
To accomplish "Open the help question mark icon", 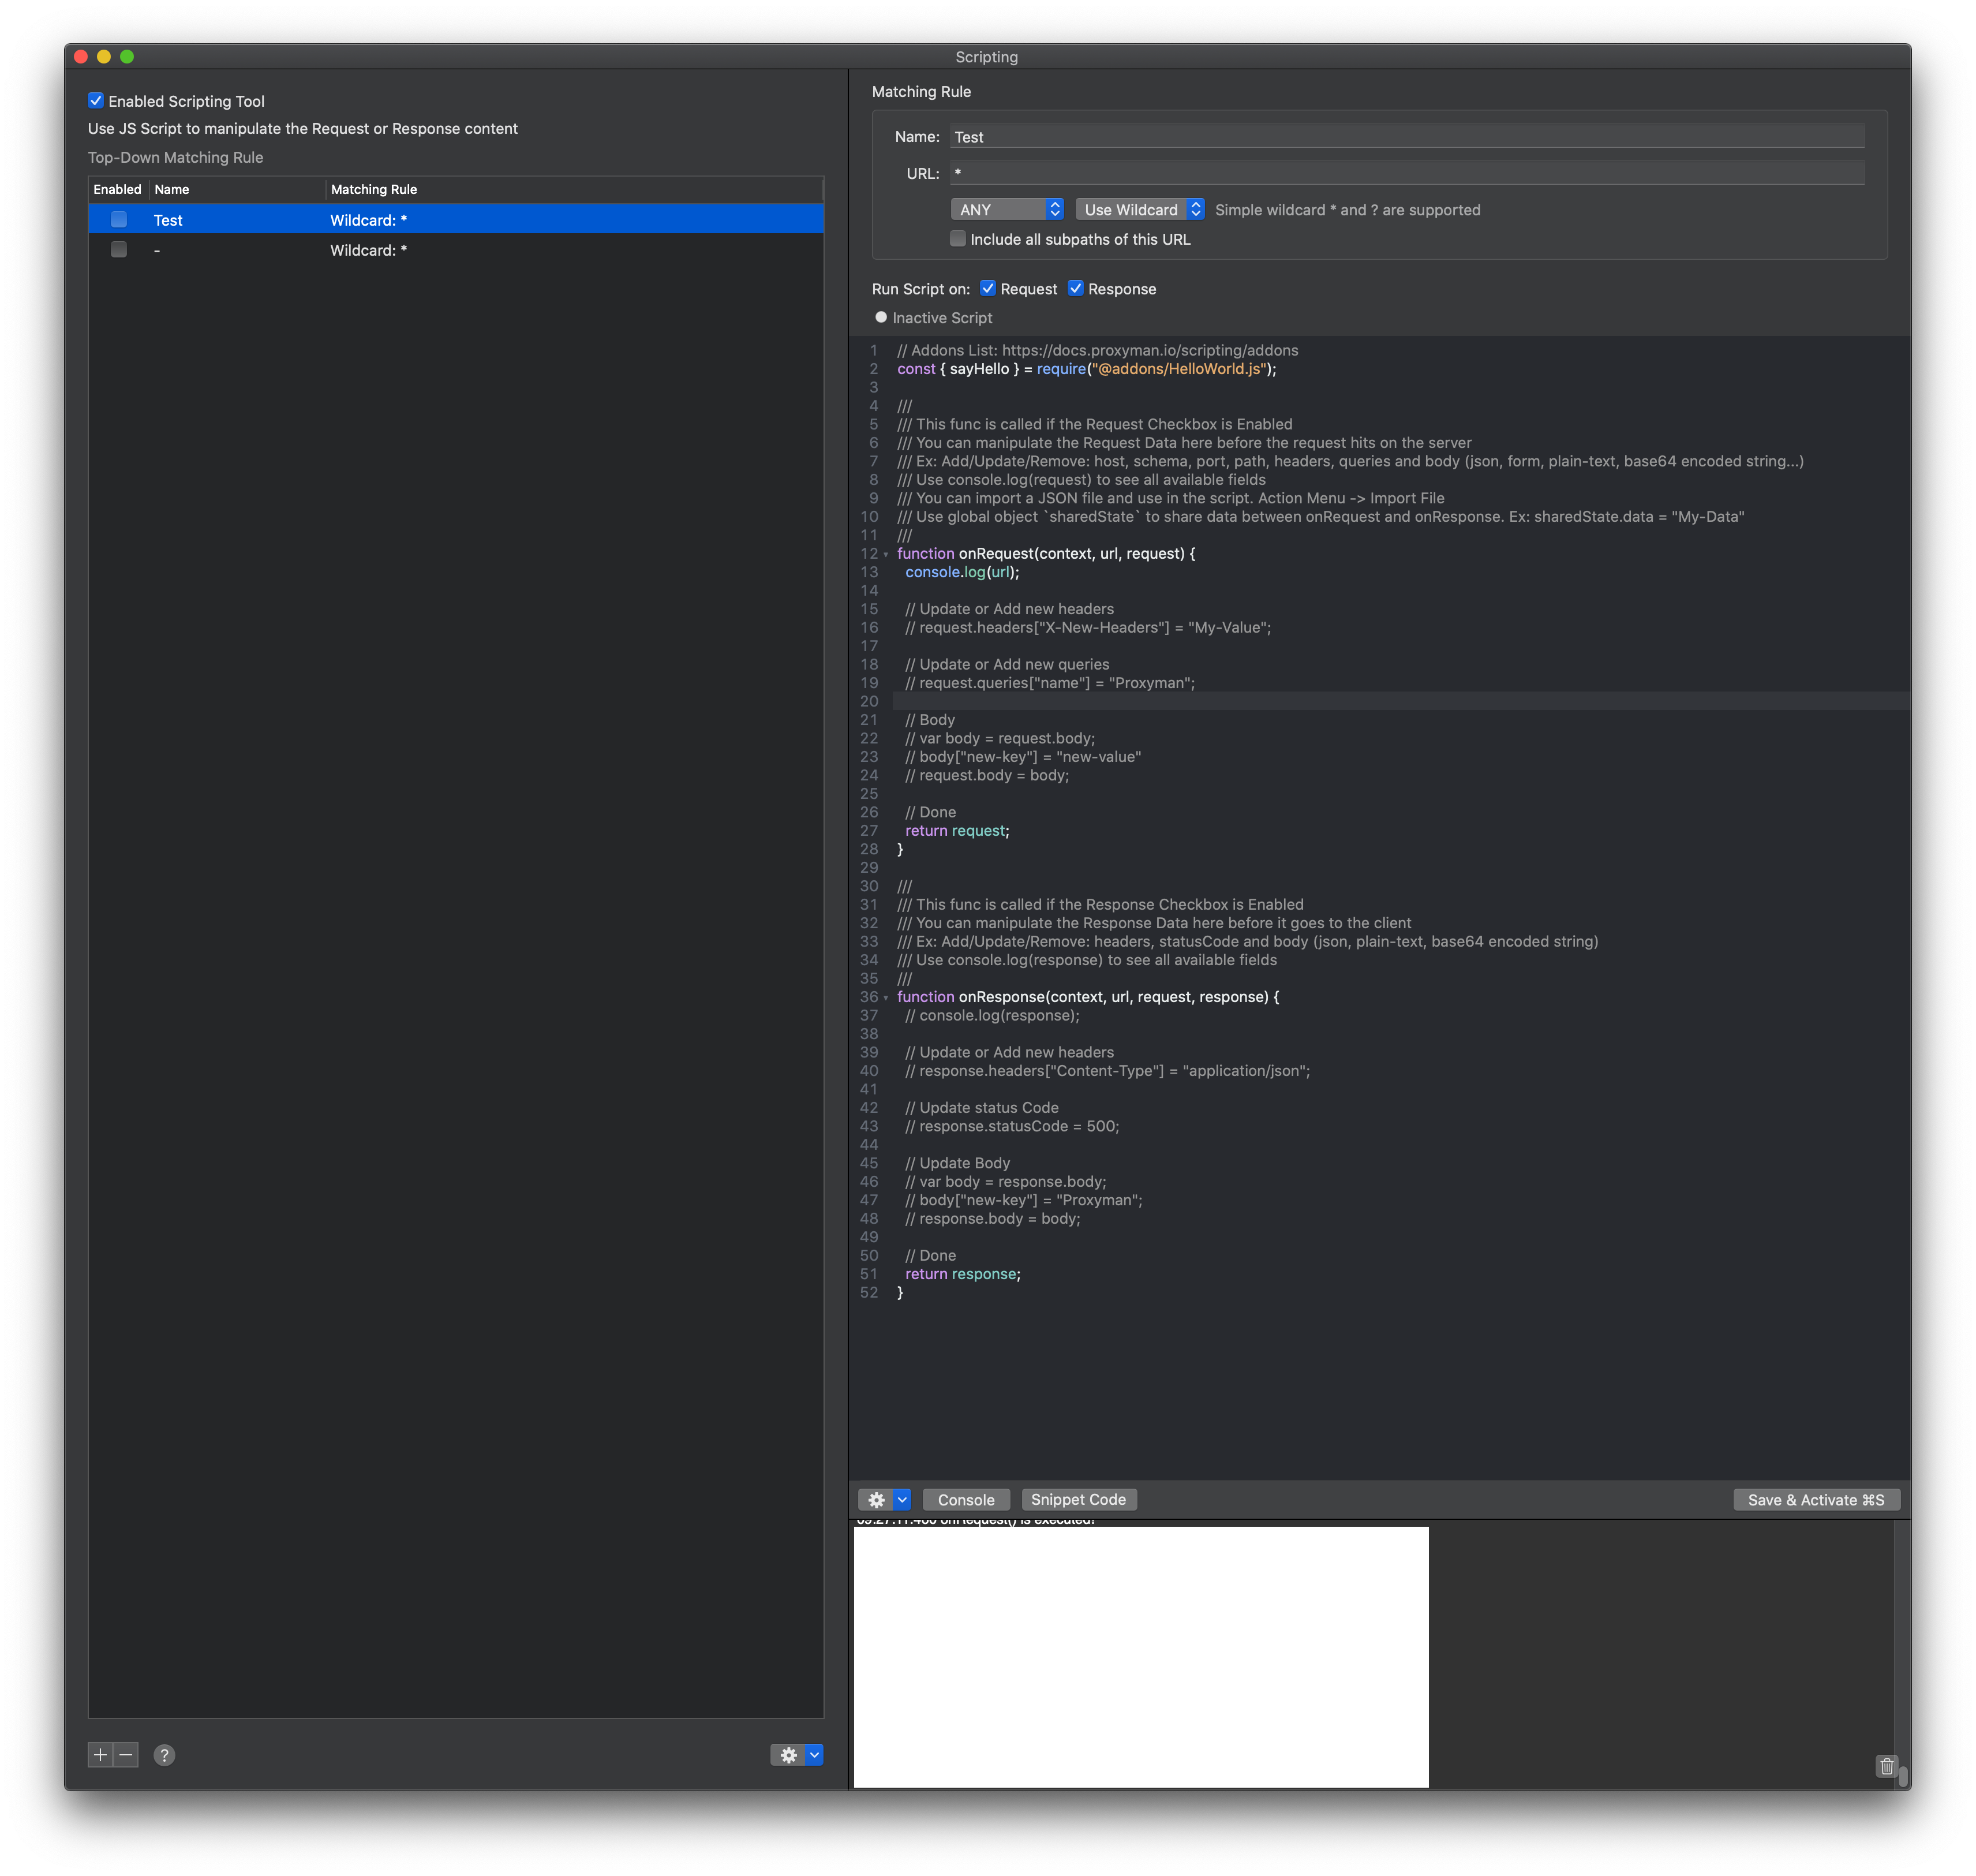I will click(x=165, y=1755).
